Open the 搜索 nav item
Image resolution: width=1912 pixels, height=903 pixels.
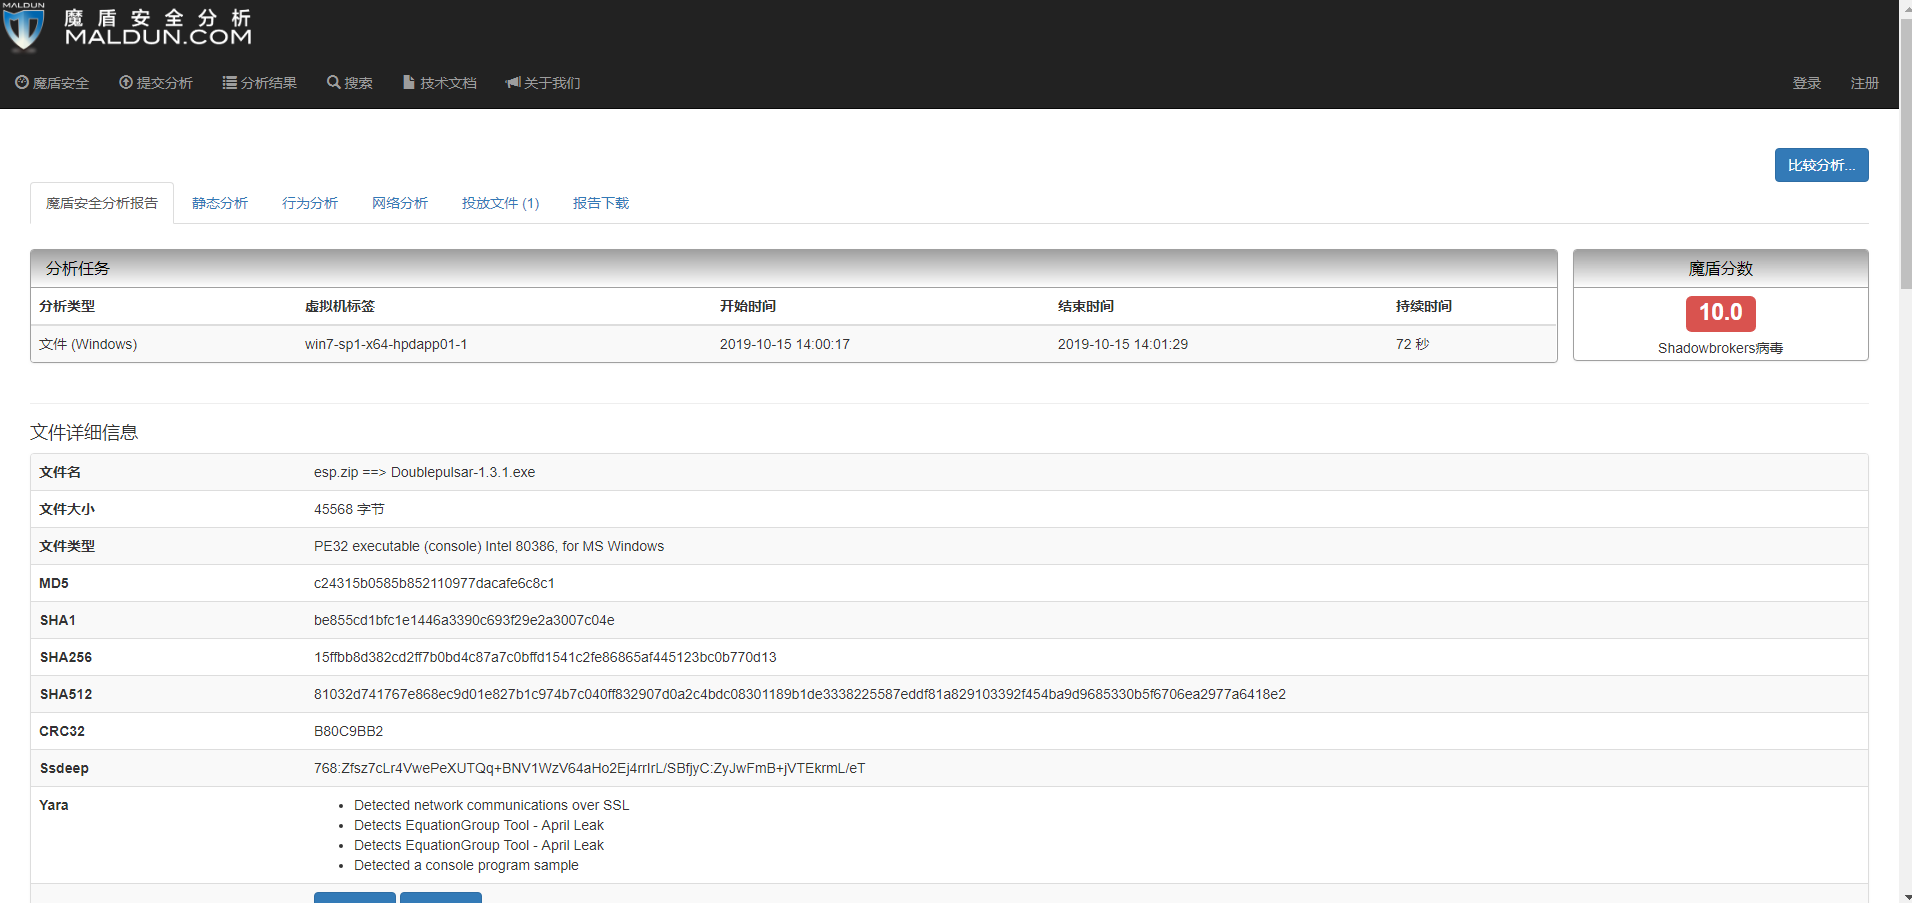(x=350, y=83)
